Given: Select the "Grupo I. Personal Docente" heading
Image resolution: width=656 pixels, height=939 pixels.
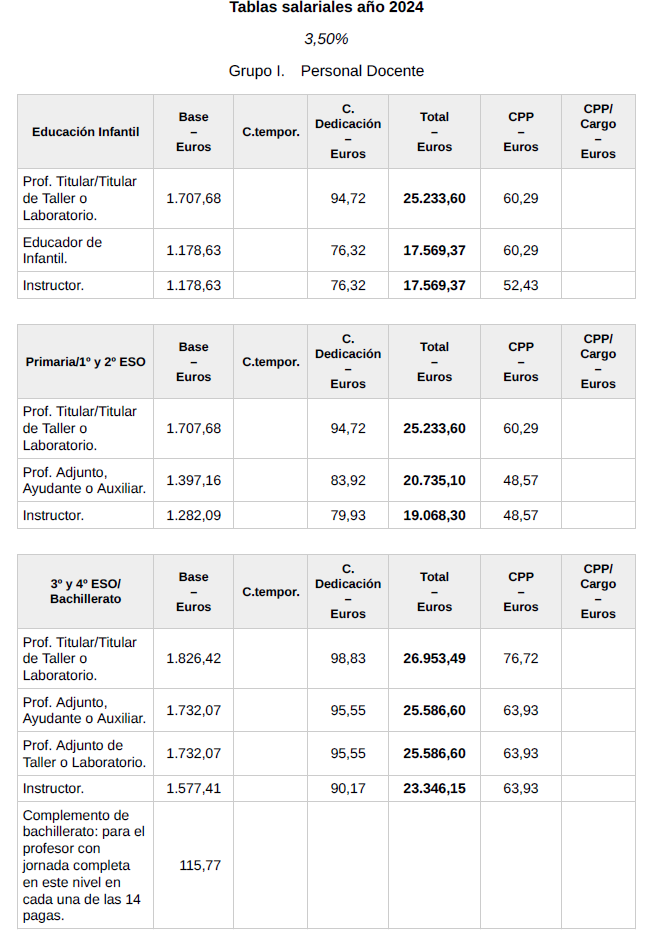Looking at the screenshot, I should (x=326, y=71).
